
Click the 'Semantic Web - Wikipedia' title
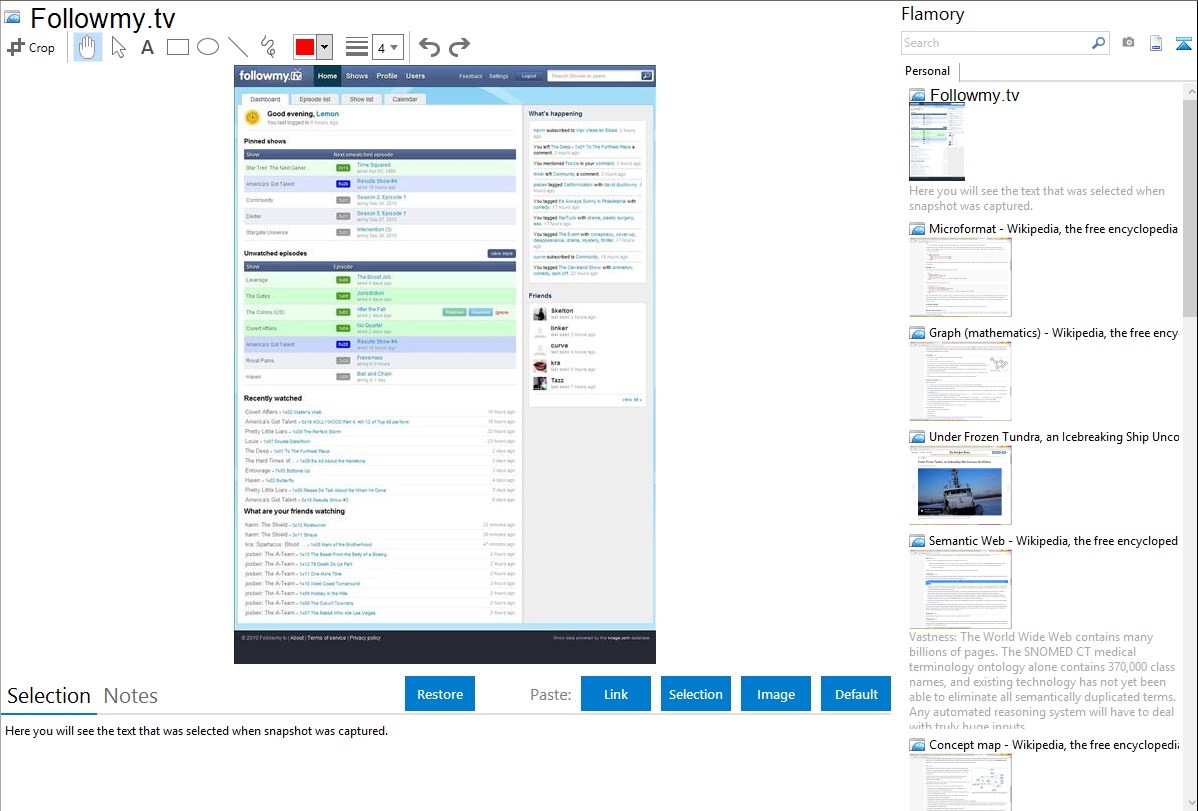[1054, 541]
